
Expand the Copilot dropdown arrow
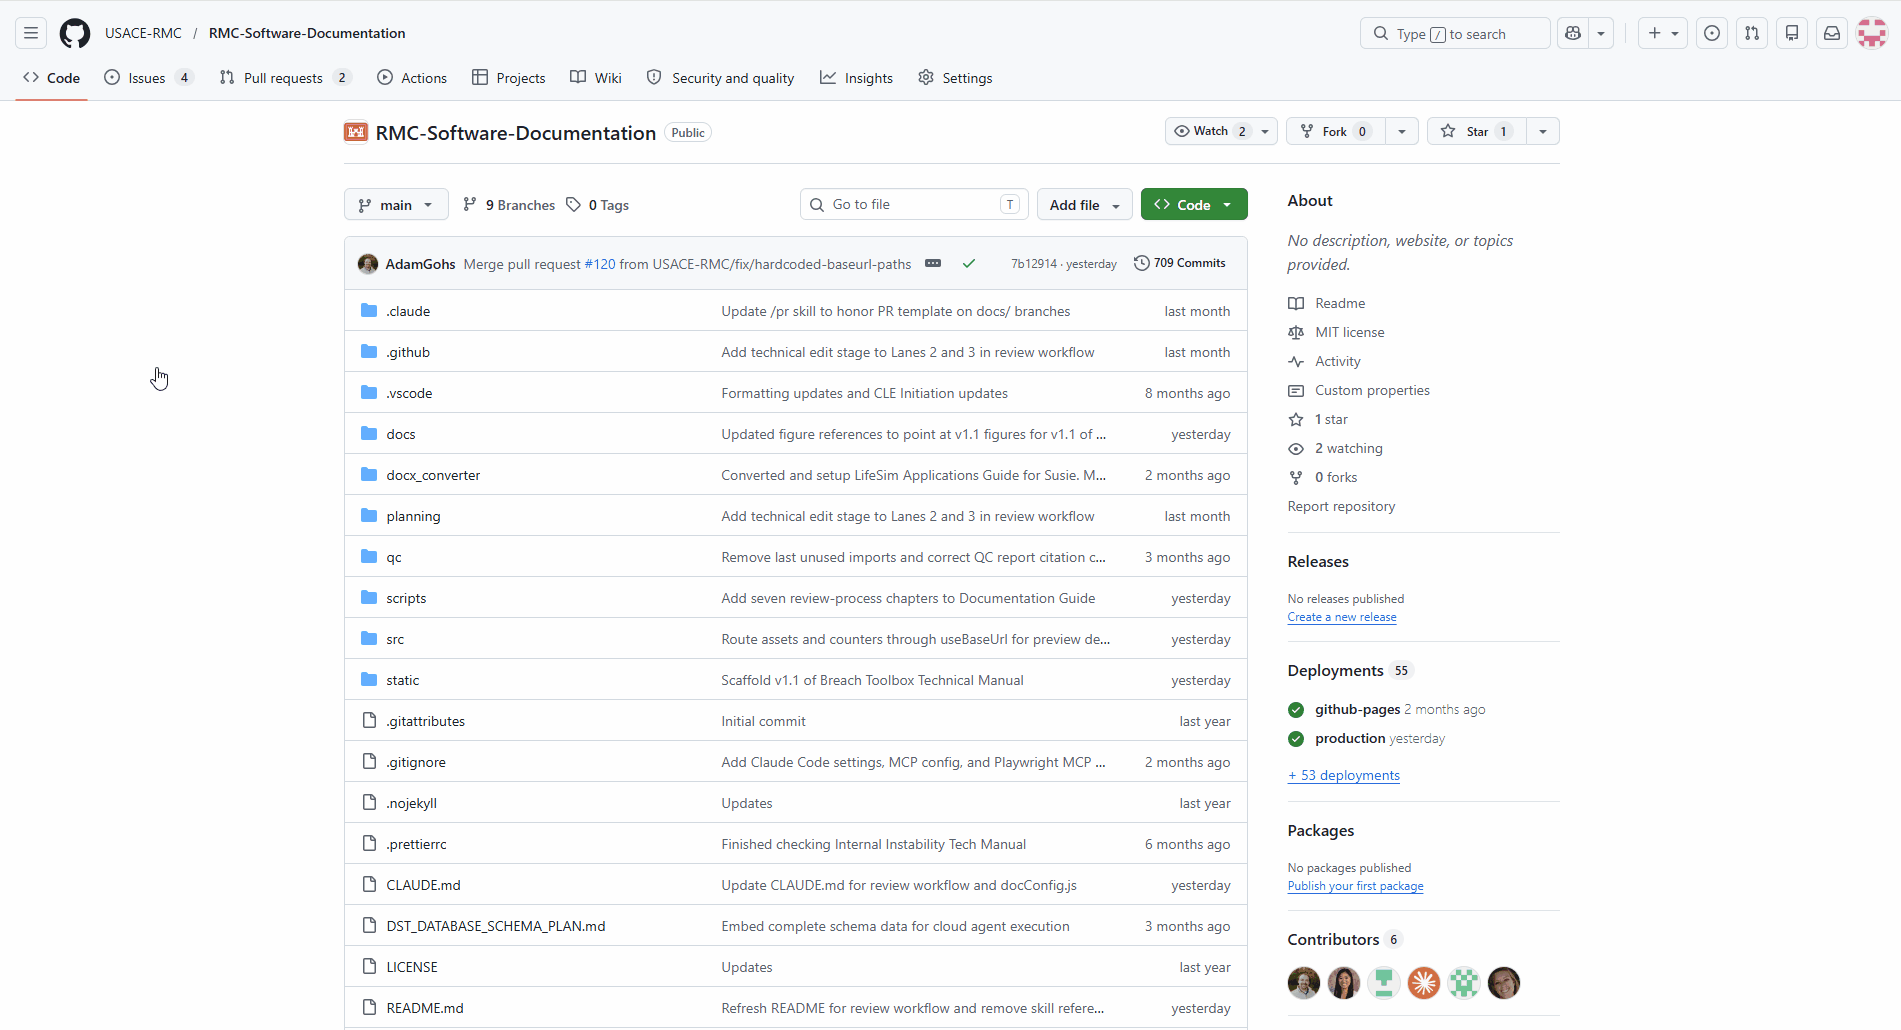click(1601, 33)
